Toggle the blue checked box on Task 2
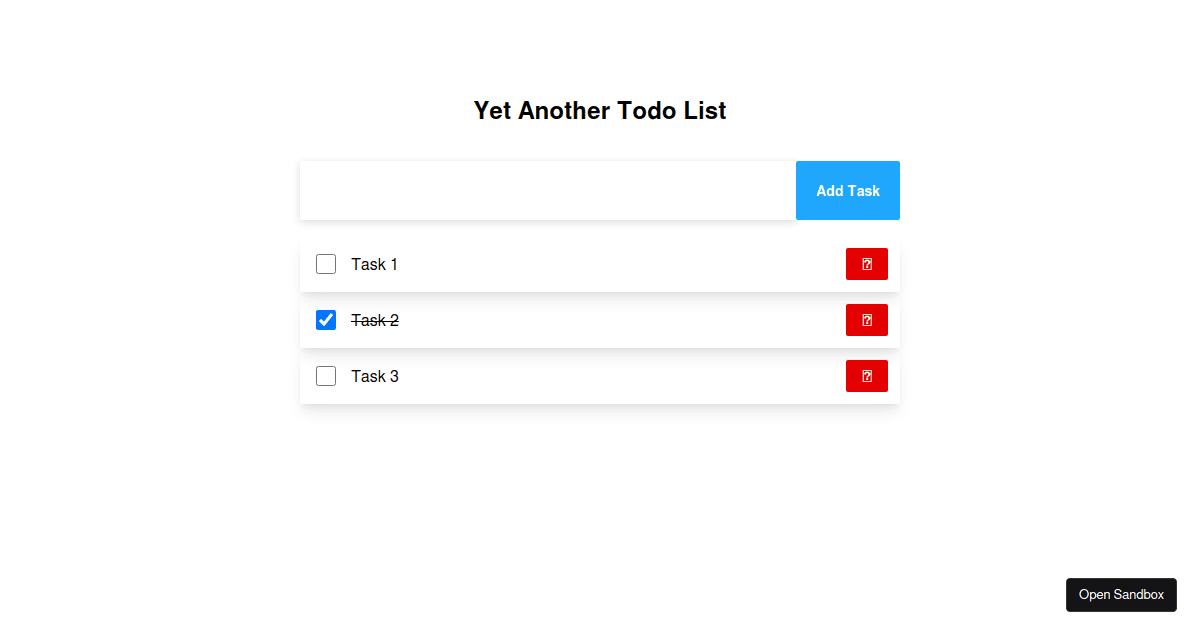 [326, 320]
